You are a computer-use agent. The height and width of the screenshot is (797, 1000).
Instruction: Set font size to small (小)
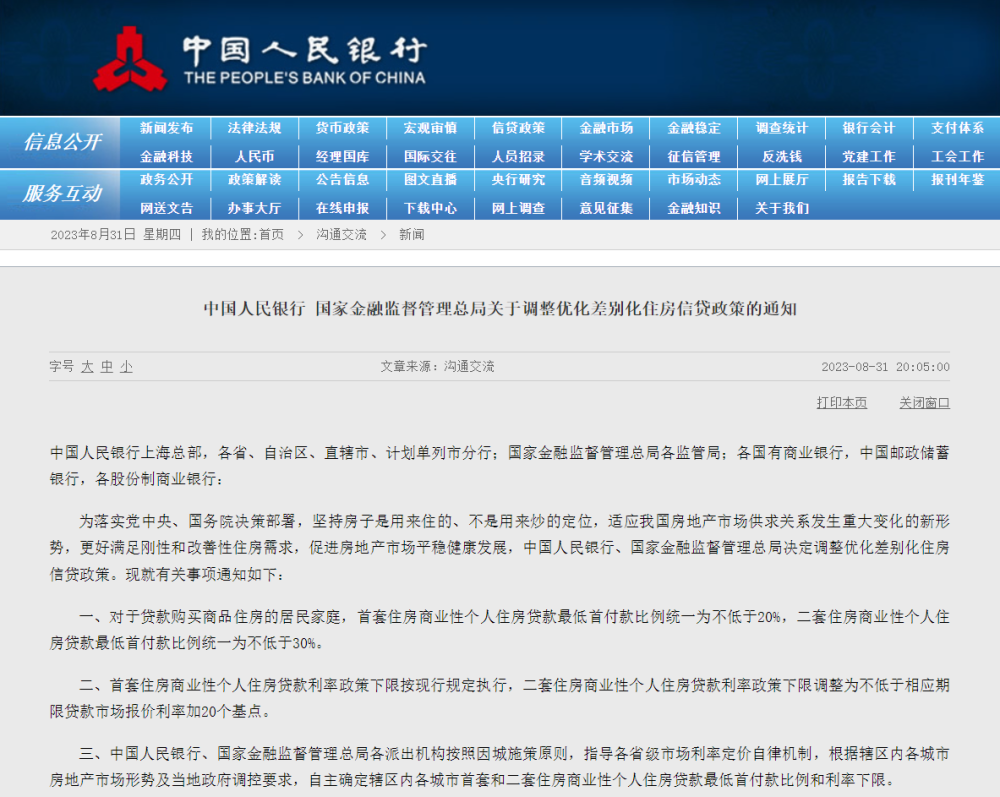[126, 367]
